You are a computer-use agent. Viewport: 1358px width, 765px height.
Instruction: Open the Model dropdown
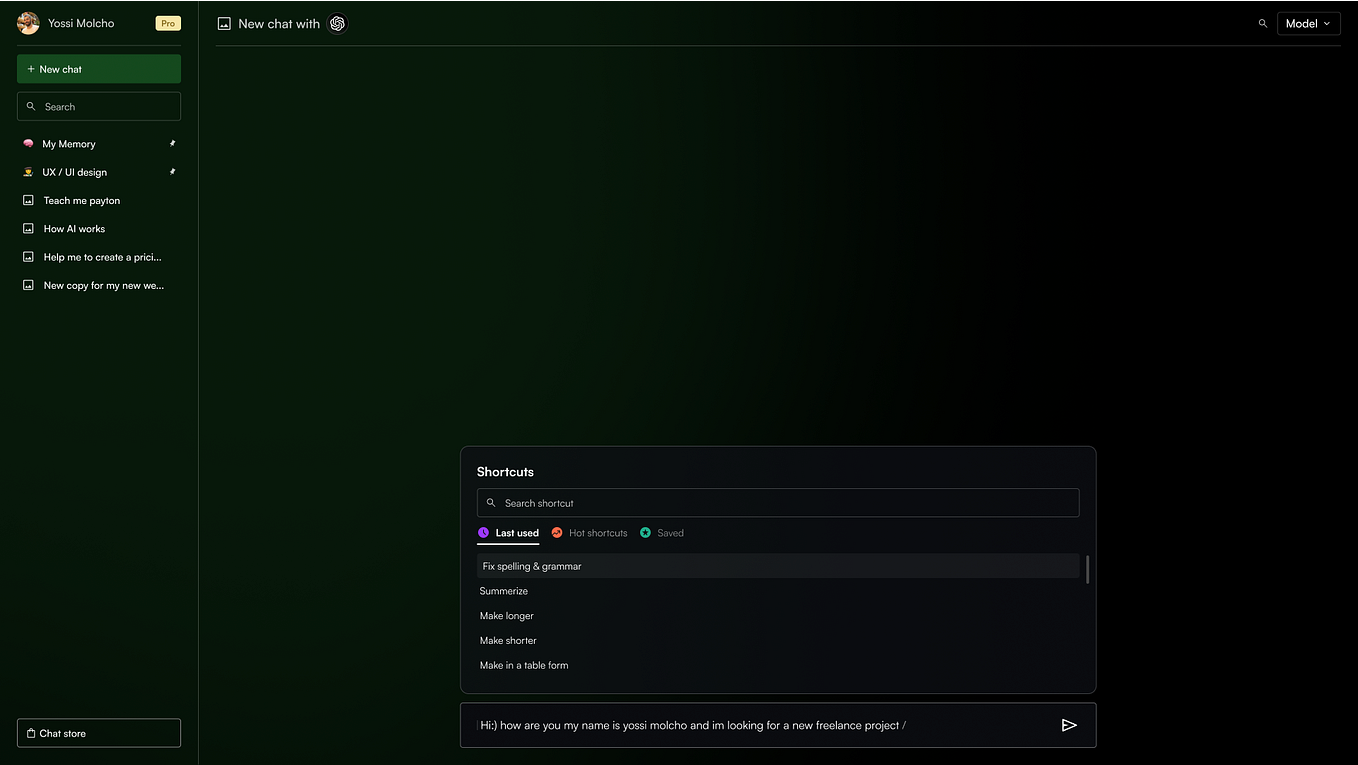(x=1308, y=23)
